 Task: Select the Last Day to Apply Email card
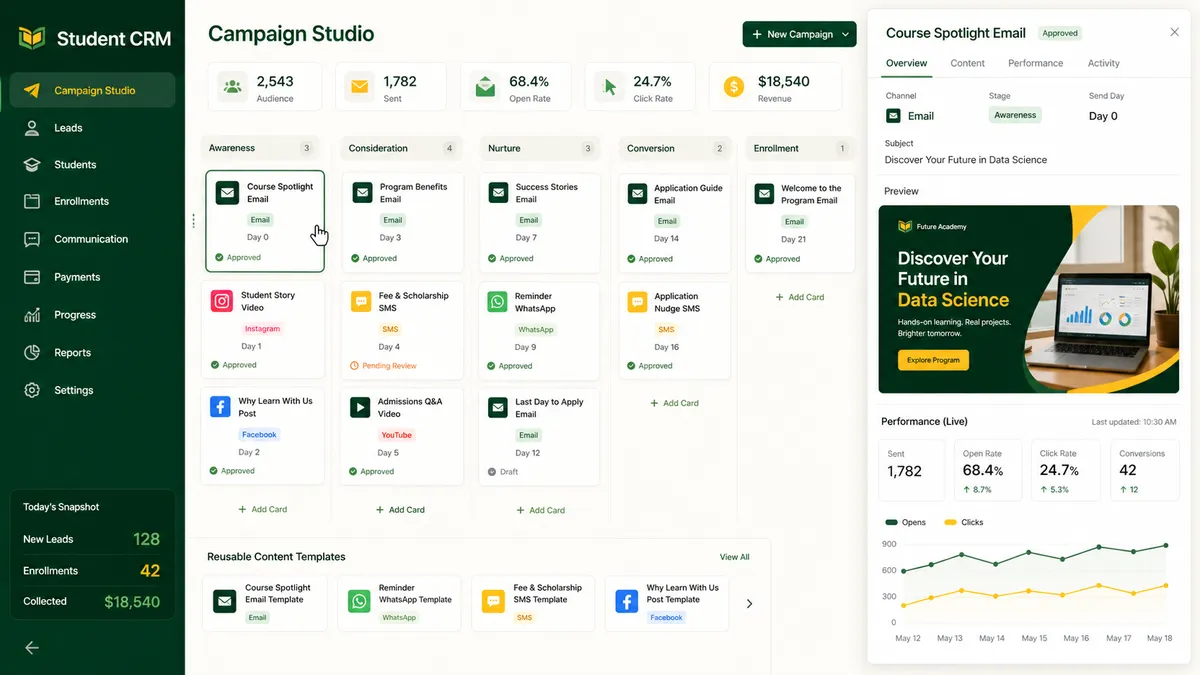point(539,436)
